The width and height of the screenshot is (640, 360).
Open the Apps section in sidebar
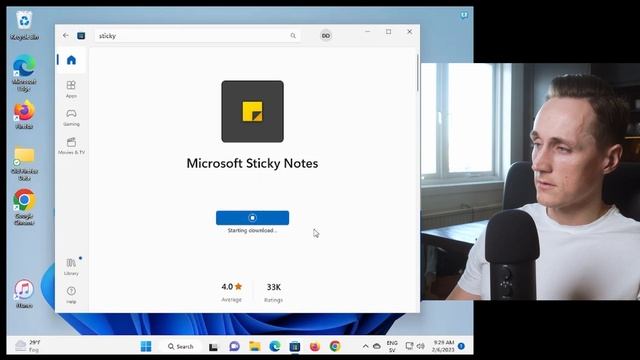point(71,89)
